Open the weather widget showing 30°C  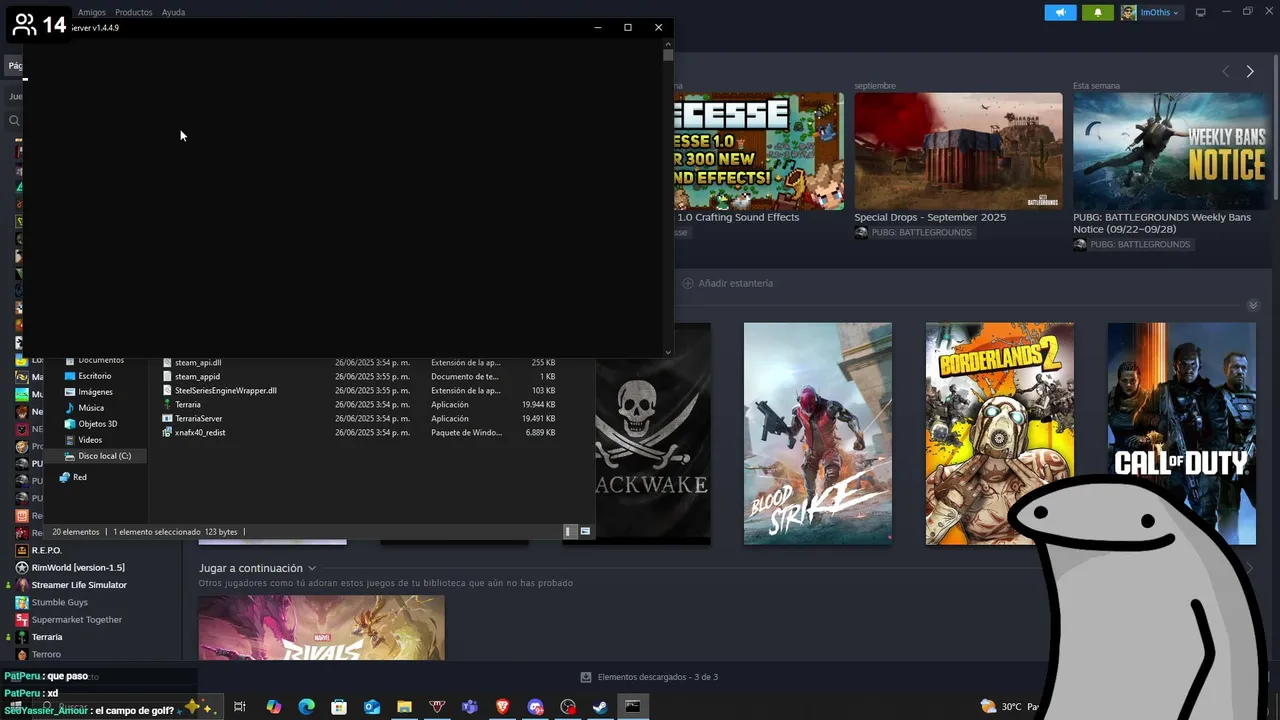click(1010, 707)
